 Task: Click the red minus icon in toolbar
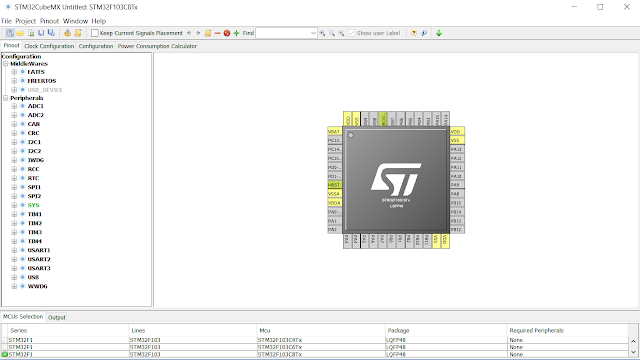coord(217,33)
